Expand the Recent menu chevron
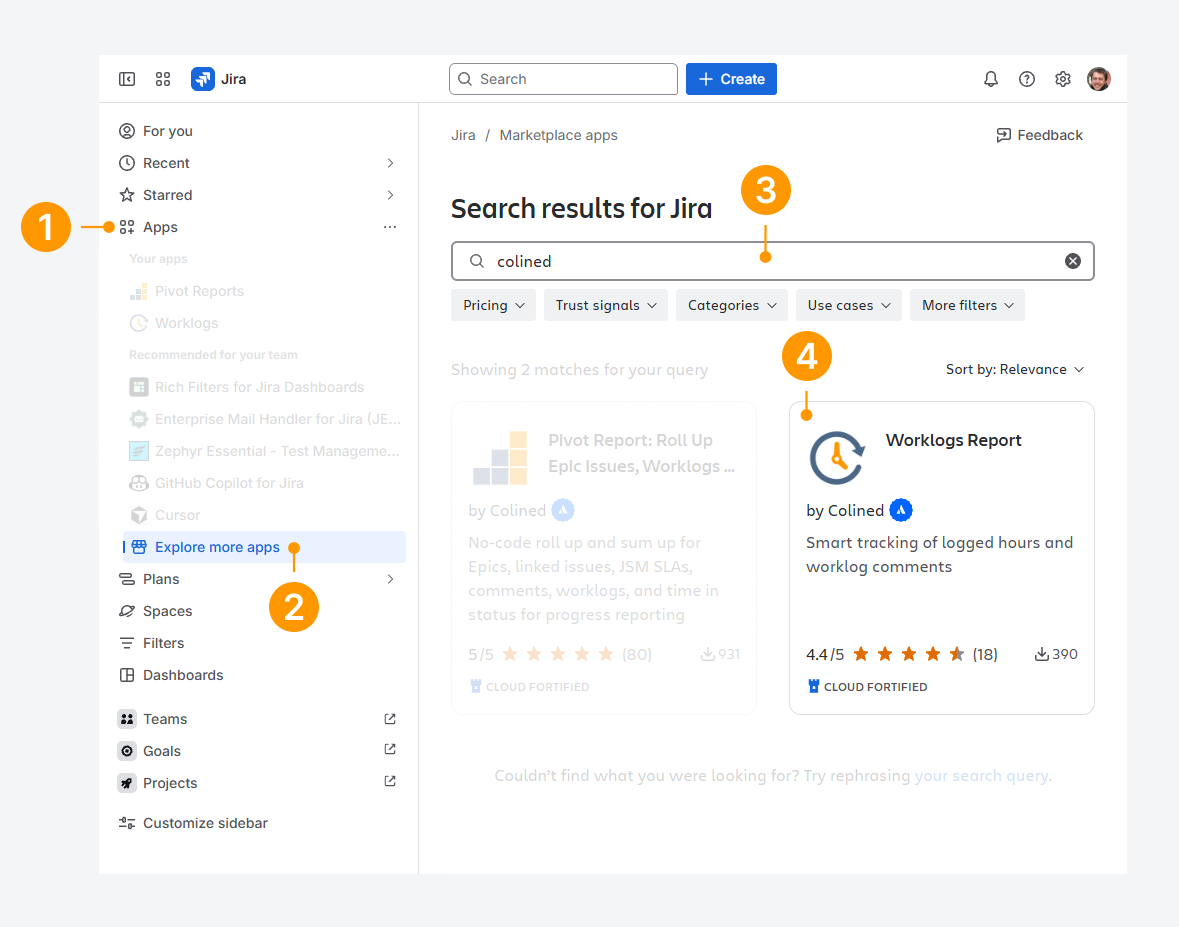The width and height of the screenshot is (1179, 927). coord(389,163)
